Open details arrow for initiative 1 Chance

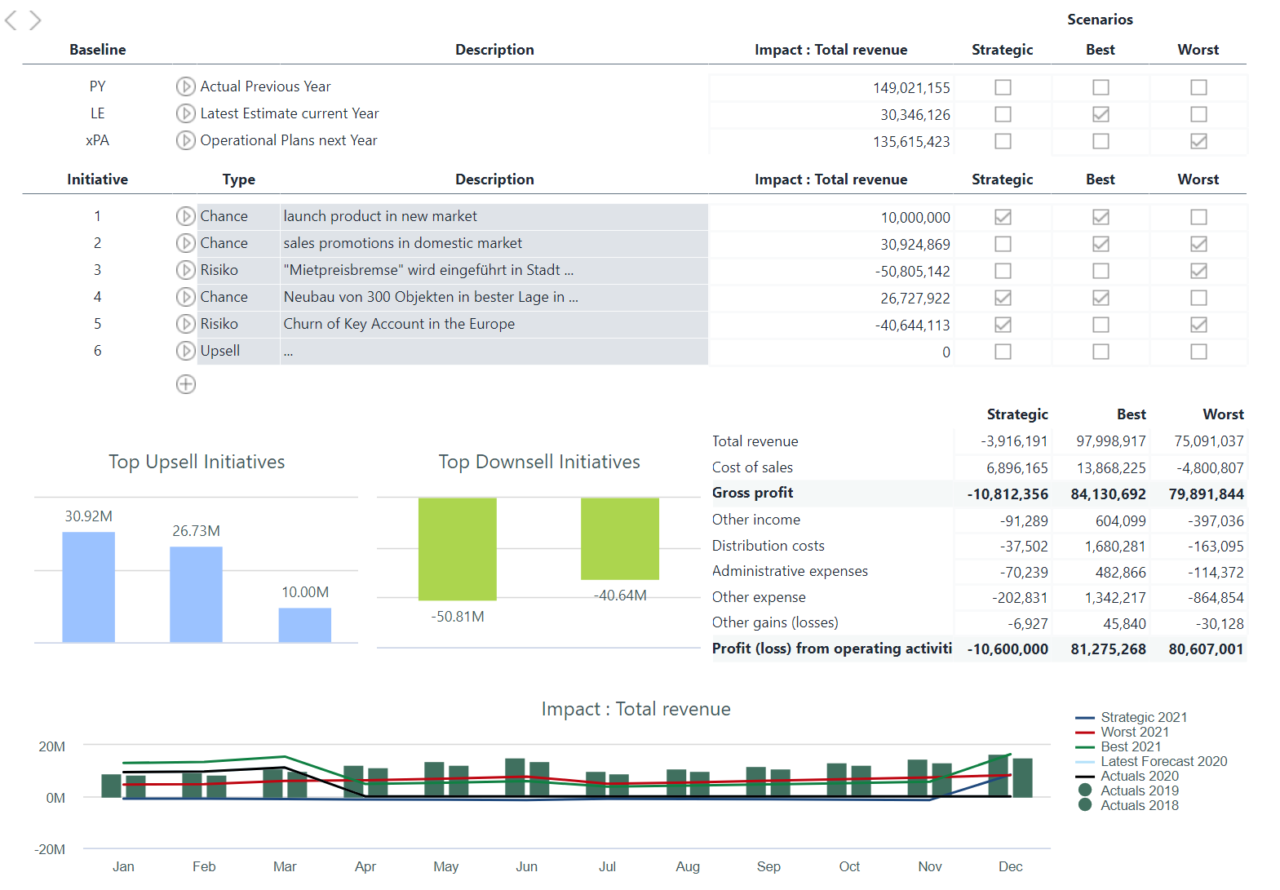pyautogui.click(x=185, y=216)
